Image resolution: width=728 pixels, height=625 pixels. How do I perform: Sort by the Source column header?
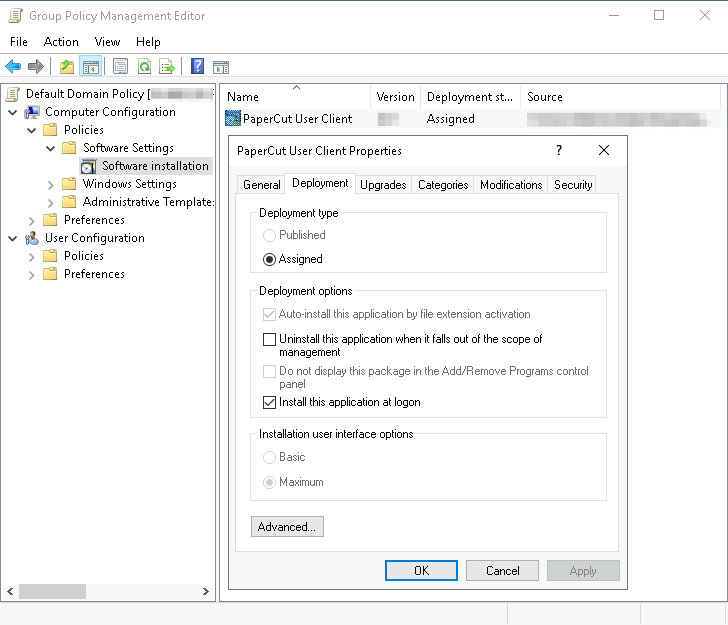620,97
